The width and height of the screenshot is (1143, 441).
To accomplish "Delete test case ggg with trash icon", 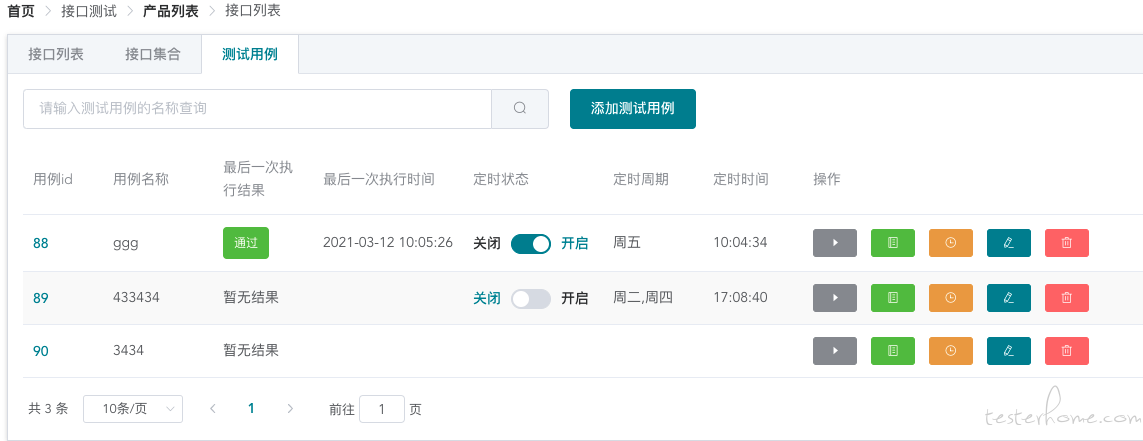I will (x=1066, y=243).
